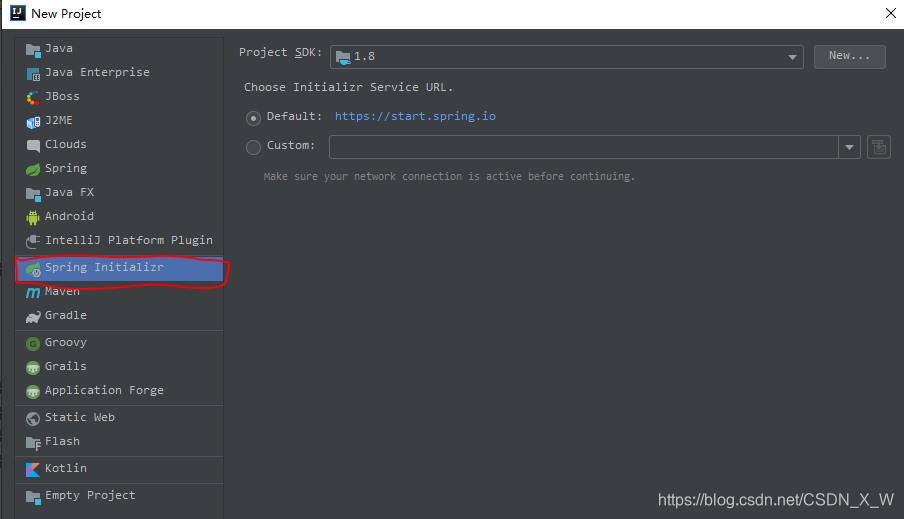The image size is (904, 519).
Task: Click the network connection hint text
Action: pos(449,176)
